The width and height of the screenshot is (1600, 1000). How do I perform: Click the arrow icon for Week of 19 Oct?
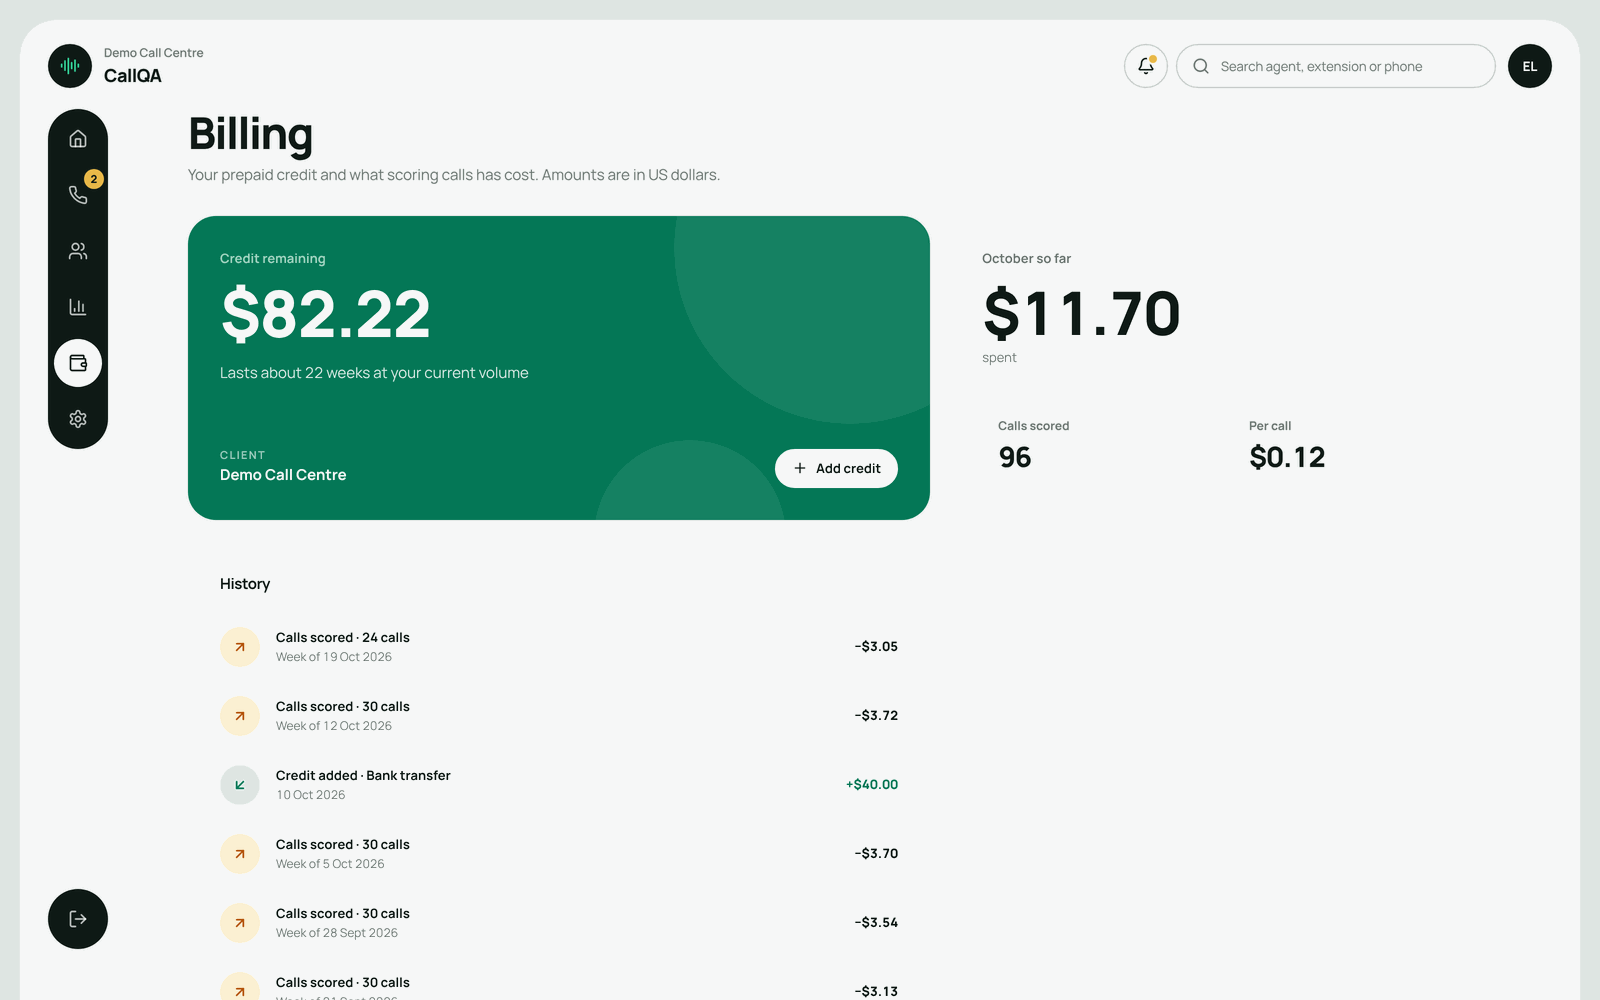coord(240,647)
